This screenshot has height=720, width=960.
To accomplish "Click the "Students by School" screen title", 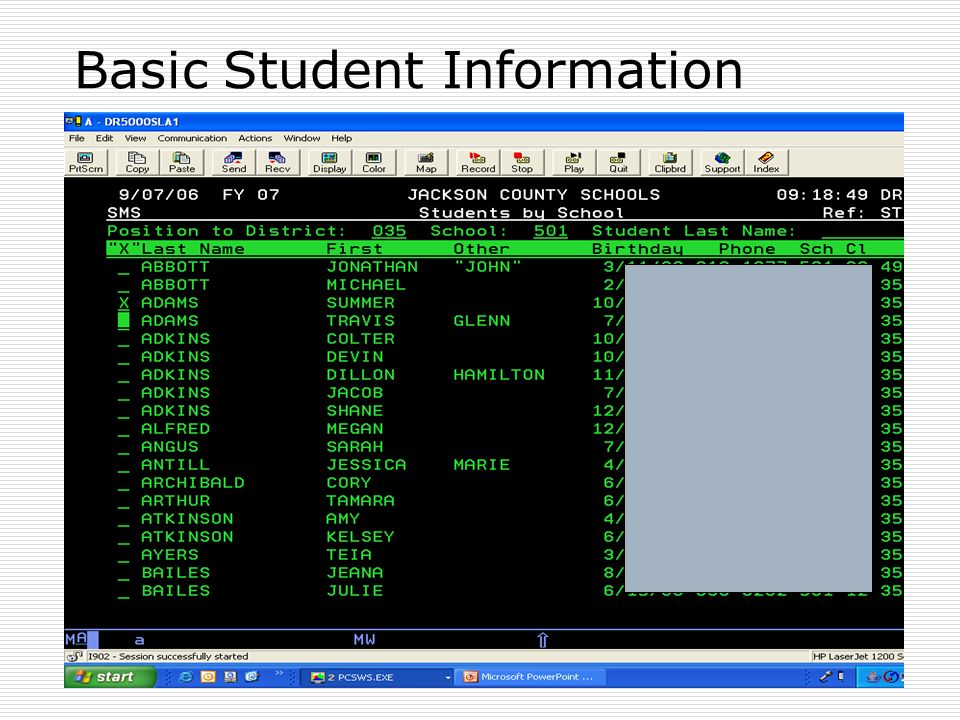I will pos(522,213).
